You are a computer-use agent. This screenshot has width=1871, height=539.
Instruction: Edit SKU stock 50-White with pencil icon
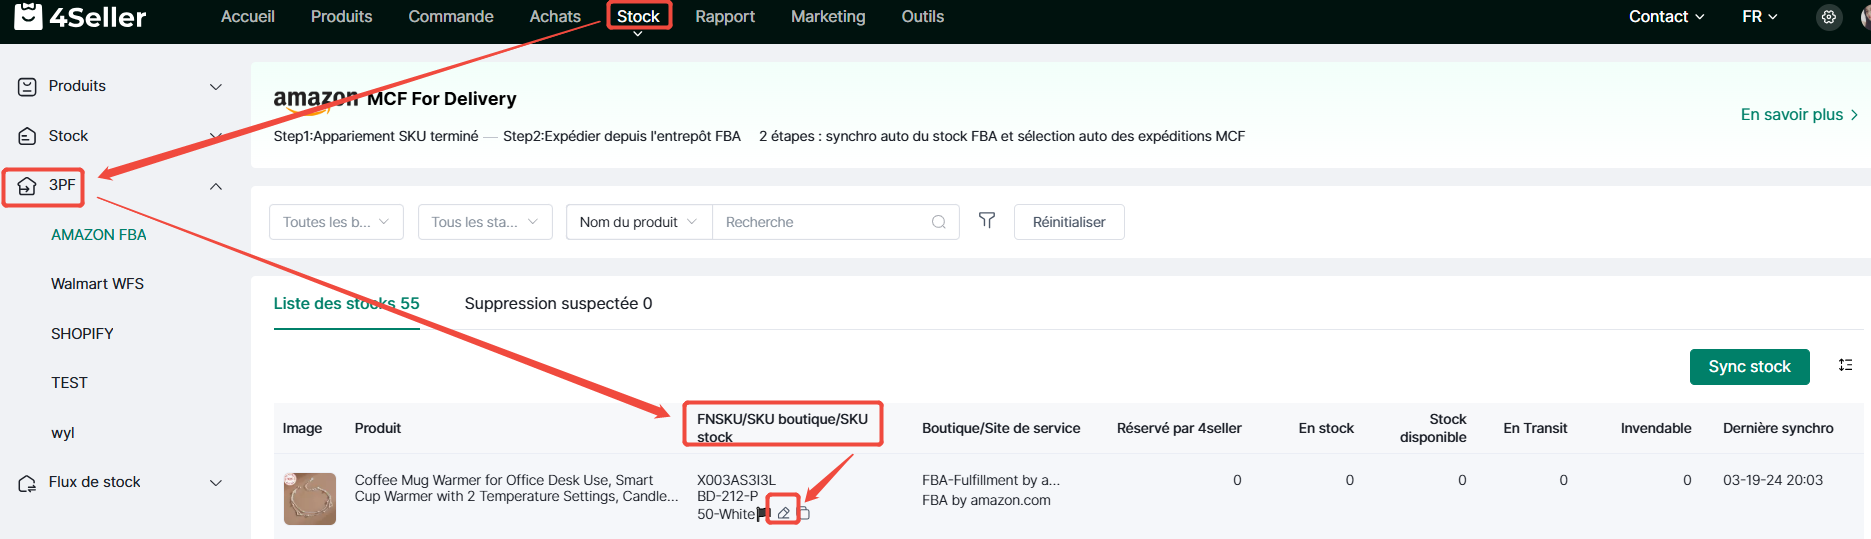[x=784, y=513]
